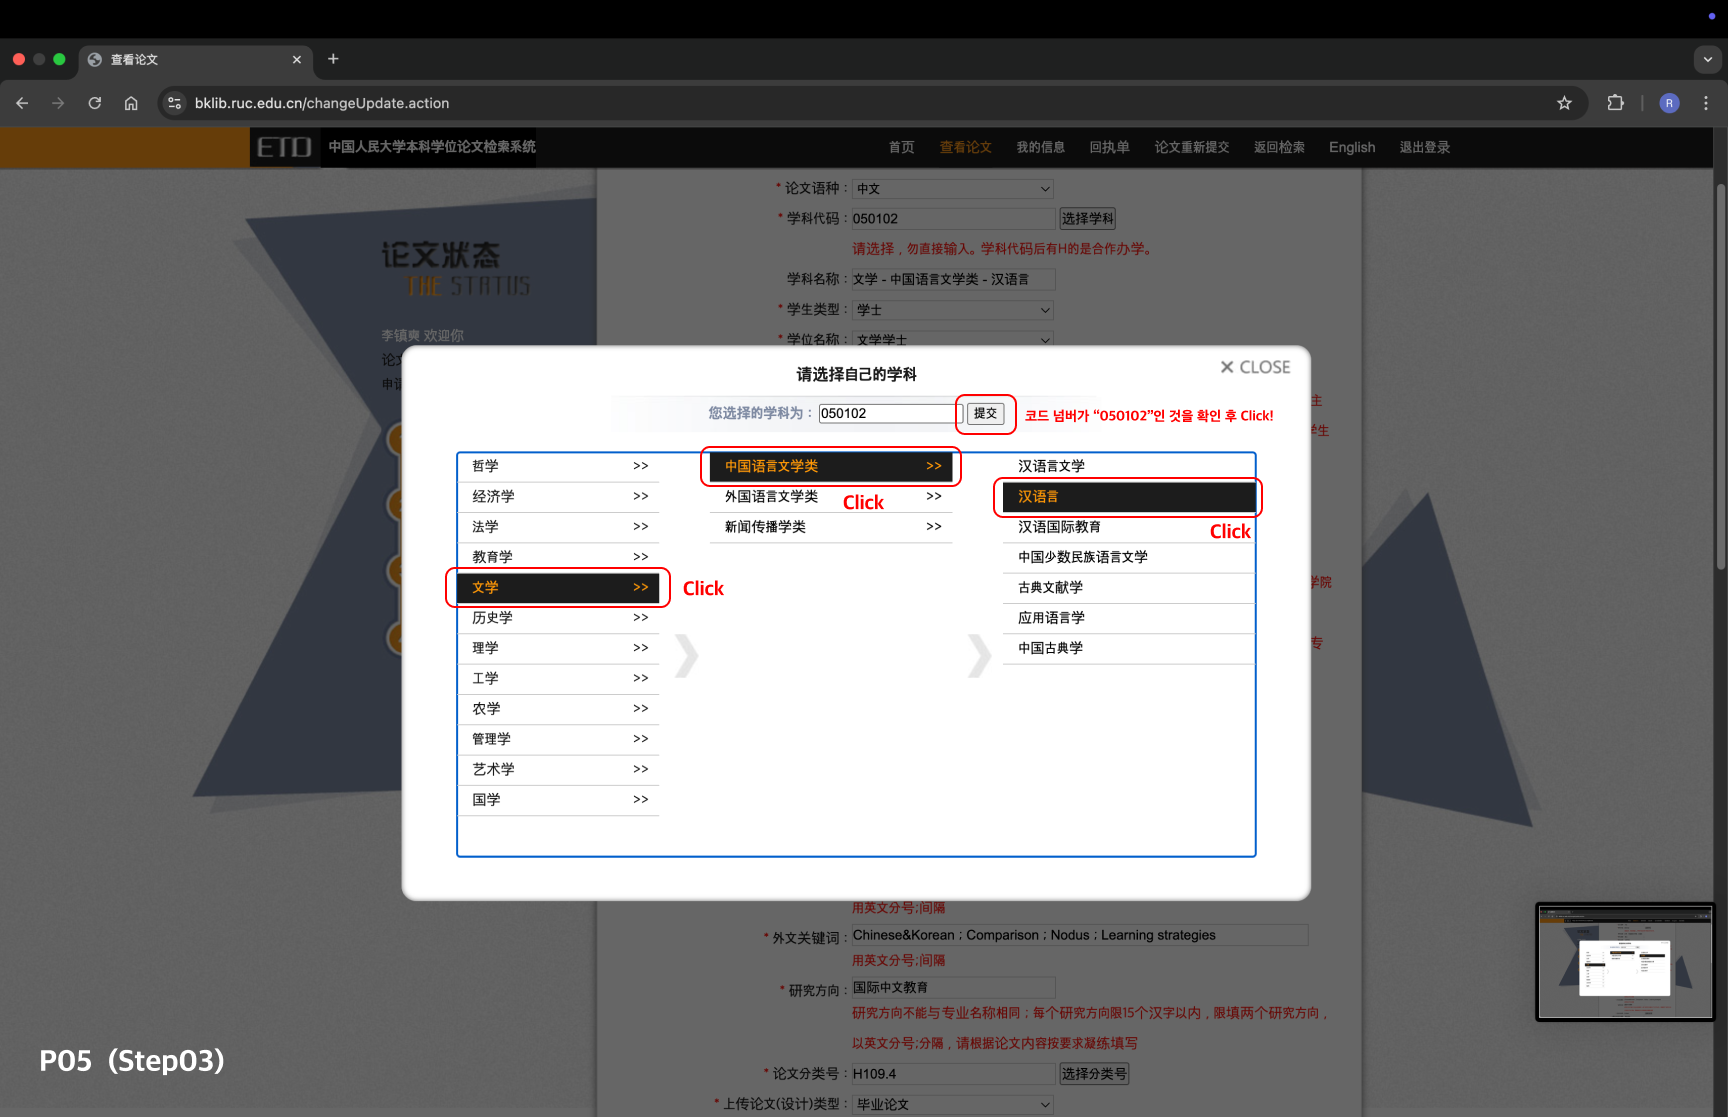Viewport: 1728px width, 1117px height.
Task: Open the Chrome three-dot menu
Action: [x=1706, y=103]
